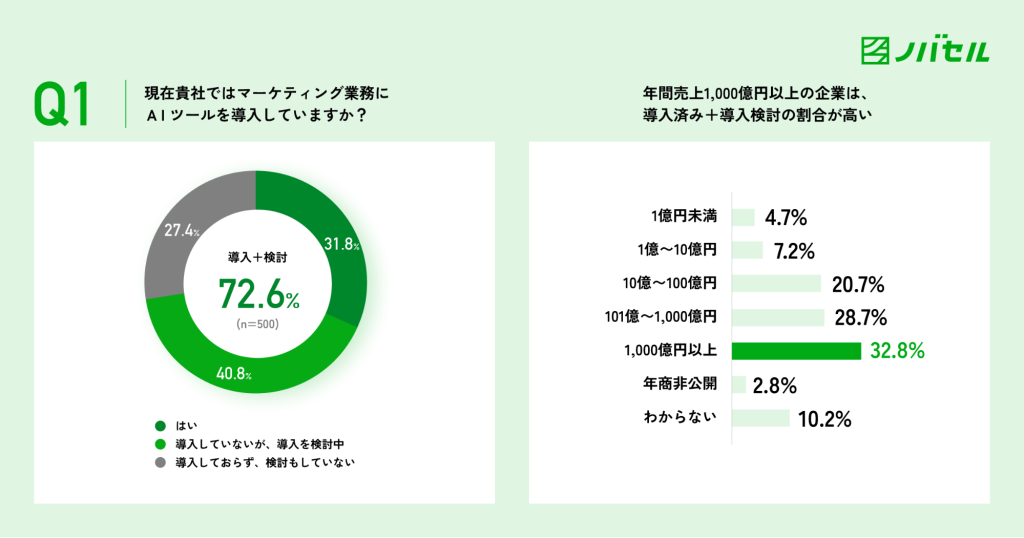Click the large Q1 heading
This screenshot has height=538, width=1024.
(x=62, y=104)
